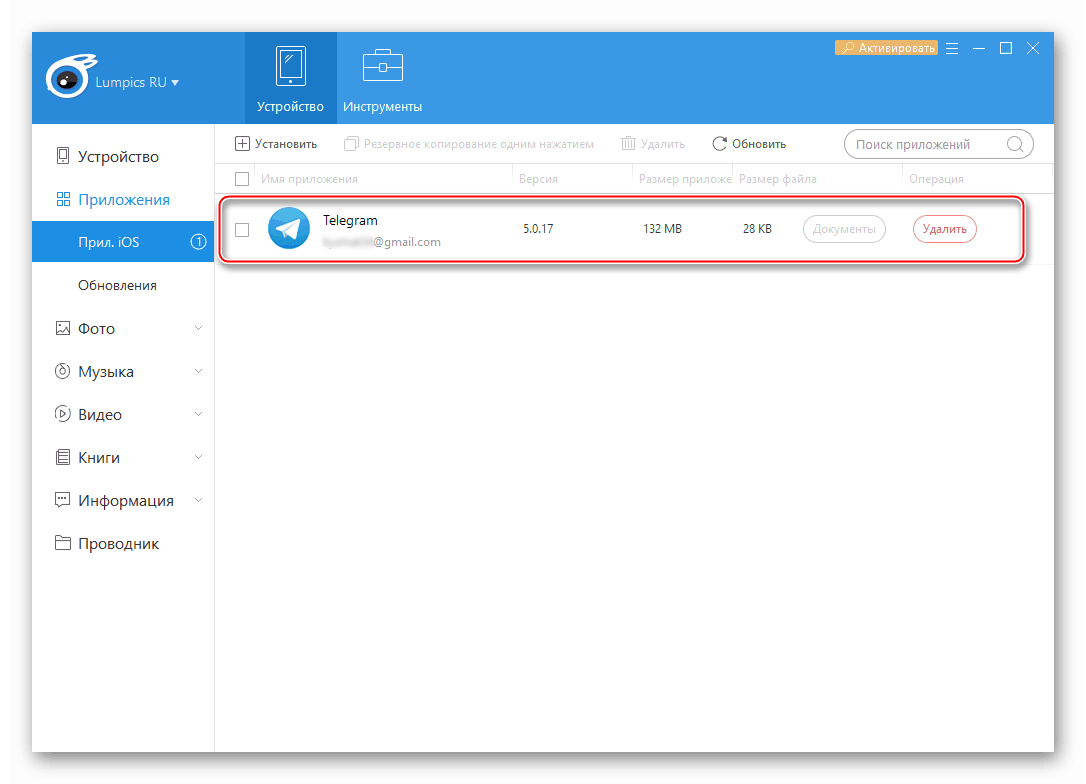Viewport: 1086px width, 784px height.
Task: Click the app size 132 MB
Action: [662, 229]
